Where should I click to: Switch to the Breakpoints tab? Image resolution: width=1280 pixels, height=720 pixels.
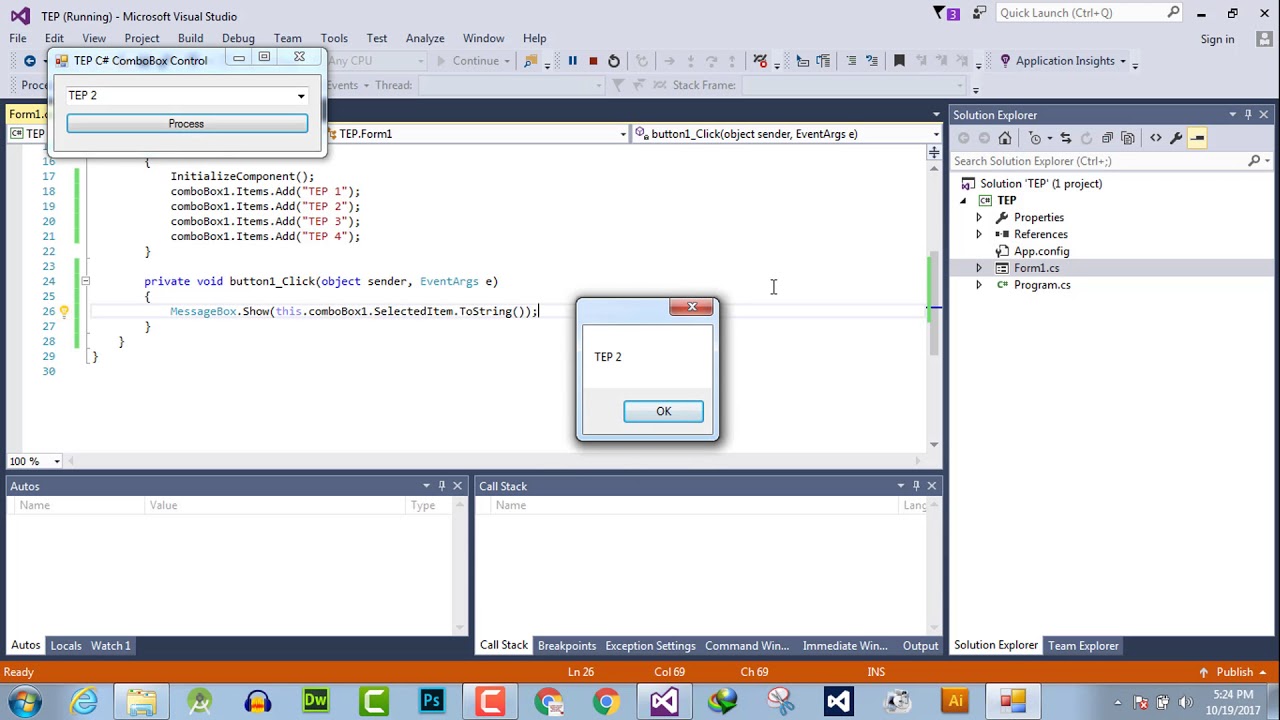(566, 646)
